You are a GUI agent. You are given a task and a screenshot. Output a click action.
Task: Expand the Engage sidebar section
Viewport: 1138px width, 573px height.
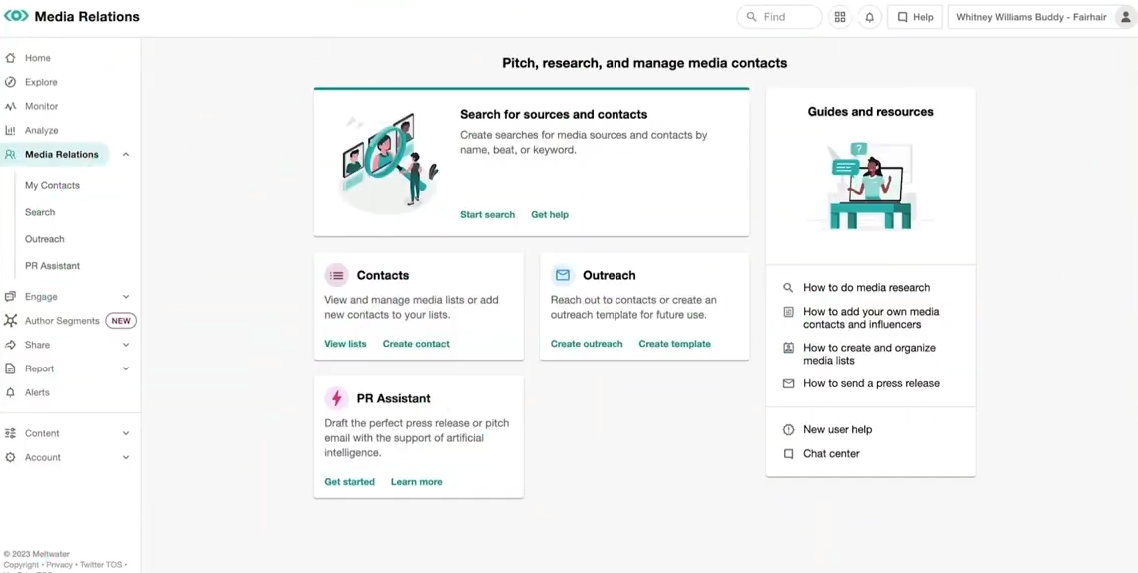point(126,297)
